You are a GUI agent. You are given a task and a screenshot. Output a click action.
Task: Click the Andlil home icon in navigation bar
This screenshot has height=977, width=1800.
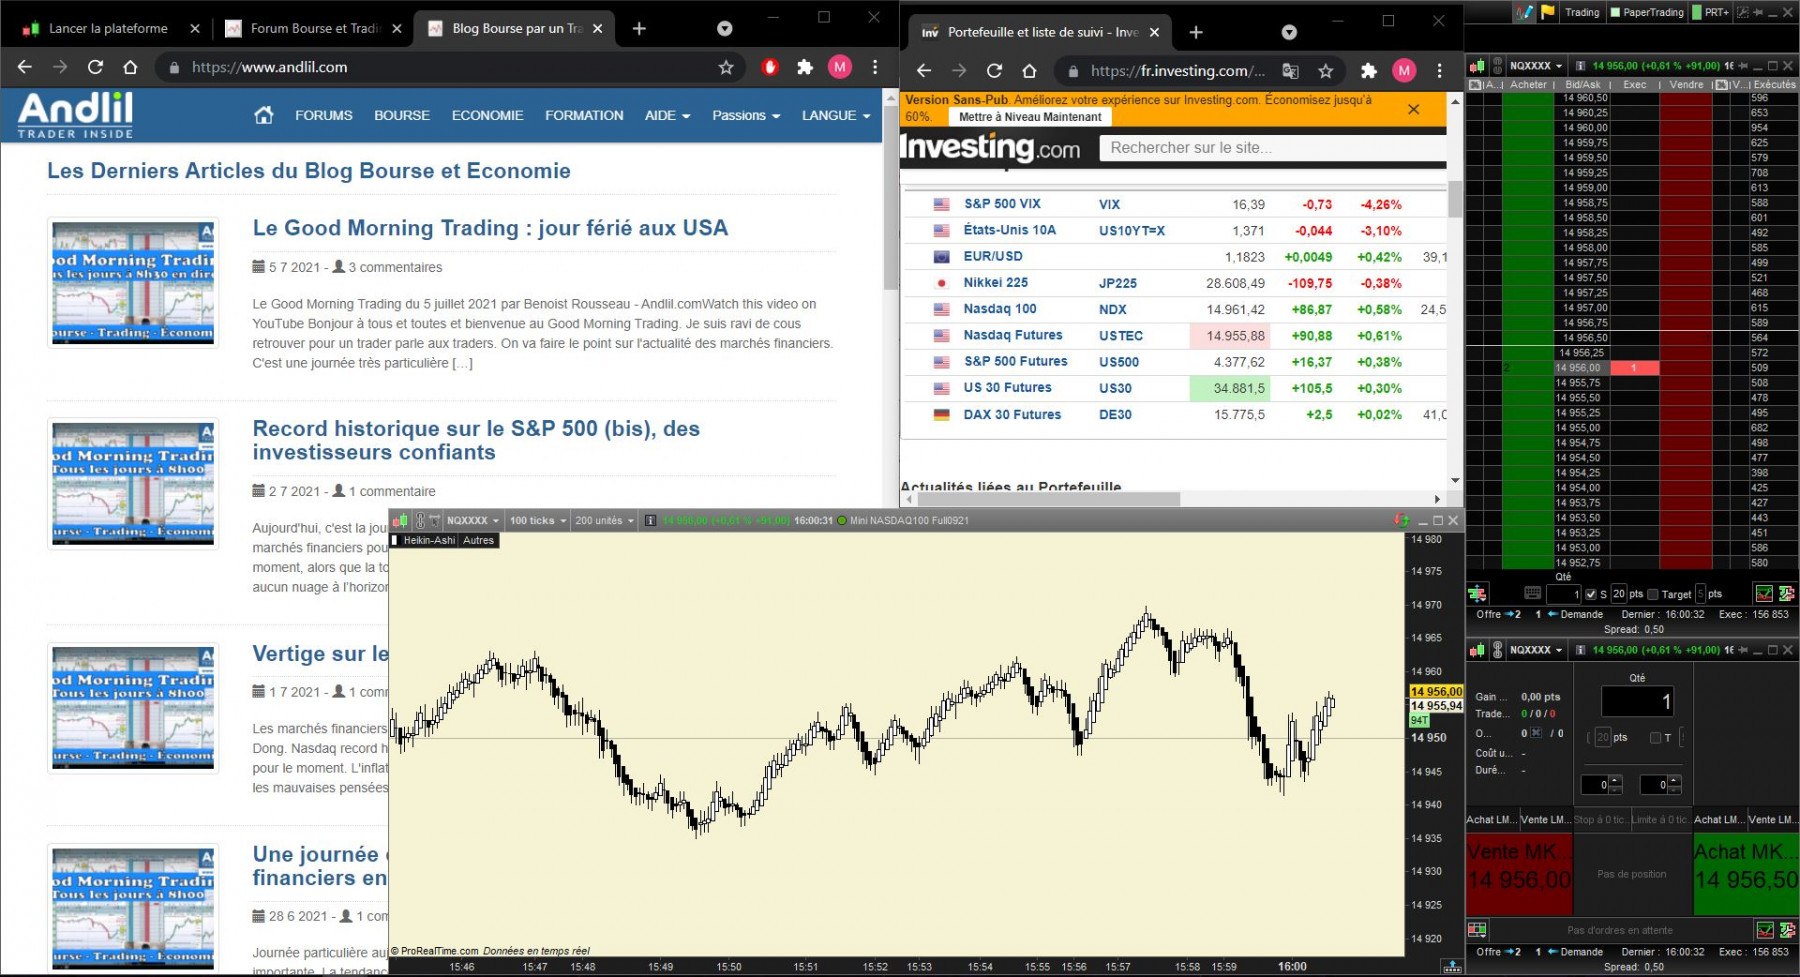tap(264, 115)
